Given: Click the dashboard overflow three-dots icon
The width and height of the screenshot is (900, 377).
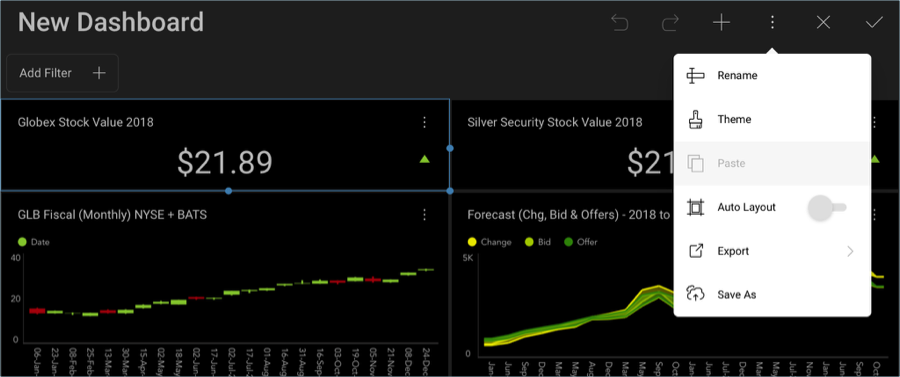Looking at the screenshot, I should [x=772, y=22].
